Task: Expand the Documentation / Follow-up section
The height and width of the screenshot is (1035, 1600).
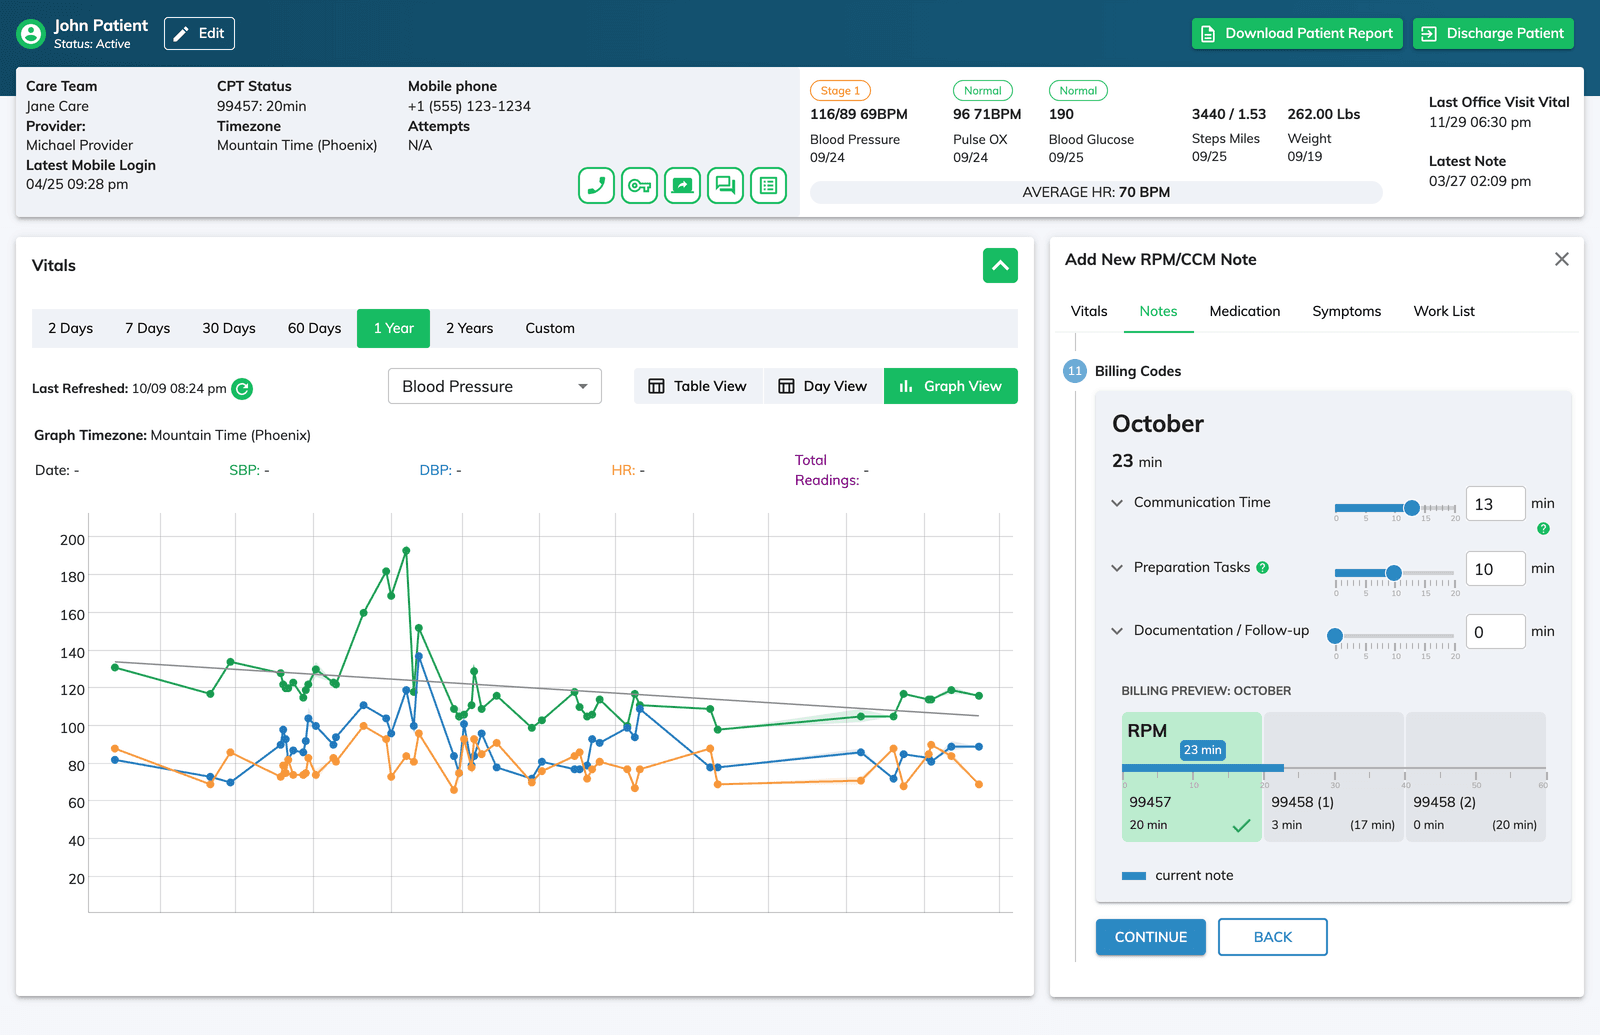Action: (x=1117, y=631)
